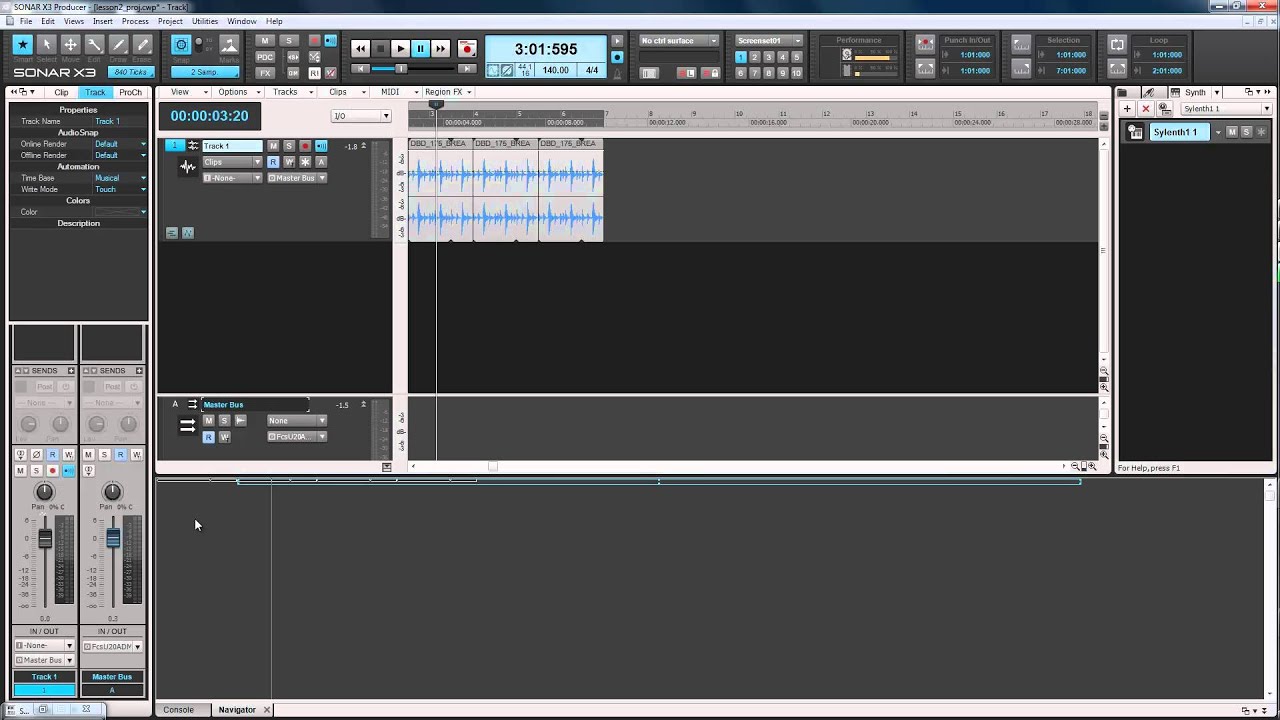Open the Track 1 Master Bus output dropdown
This screenshot has height=720, width=1280.
click(x=296, y=178)
